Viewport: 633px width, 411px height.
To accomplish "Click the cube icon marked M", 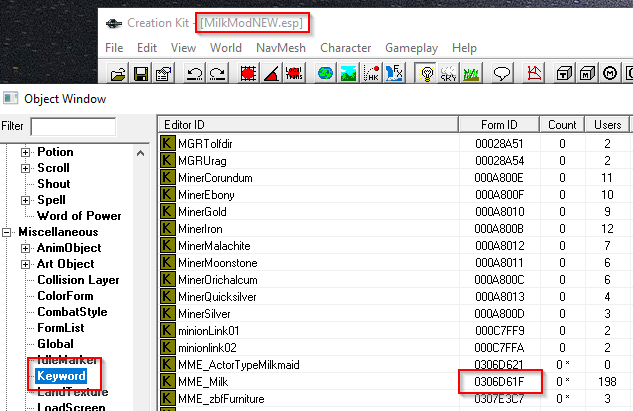I will tap(587, 73).
